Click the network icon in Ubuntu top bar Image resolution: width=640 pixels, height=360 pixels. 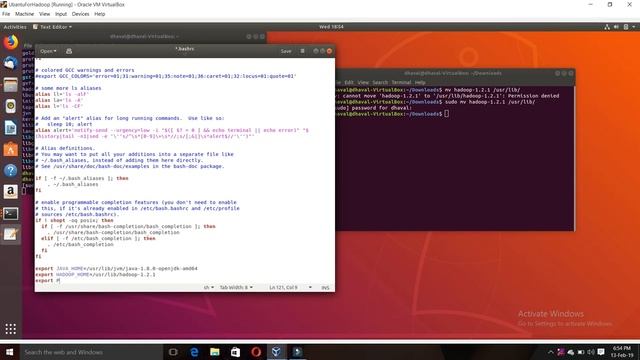click(607, 27)
